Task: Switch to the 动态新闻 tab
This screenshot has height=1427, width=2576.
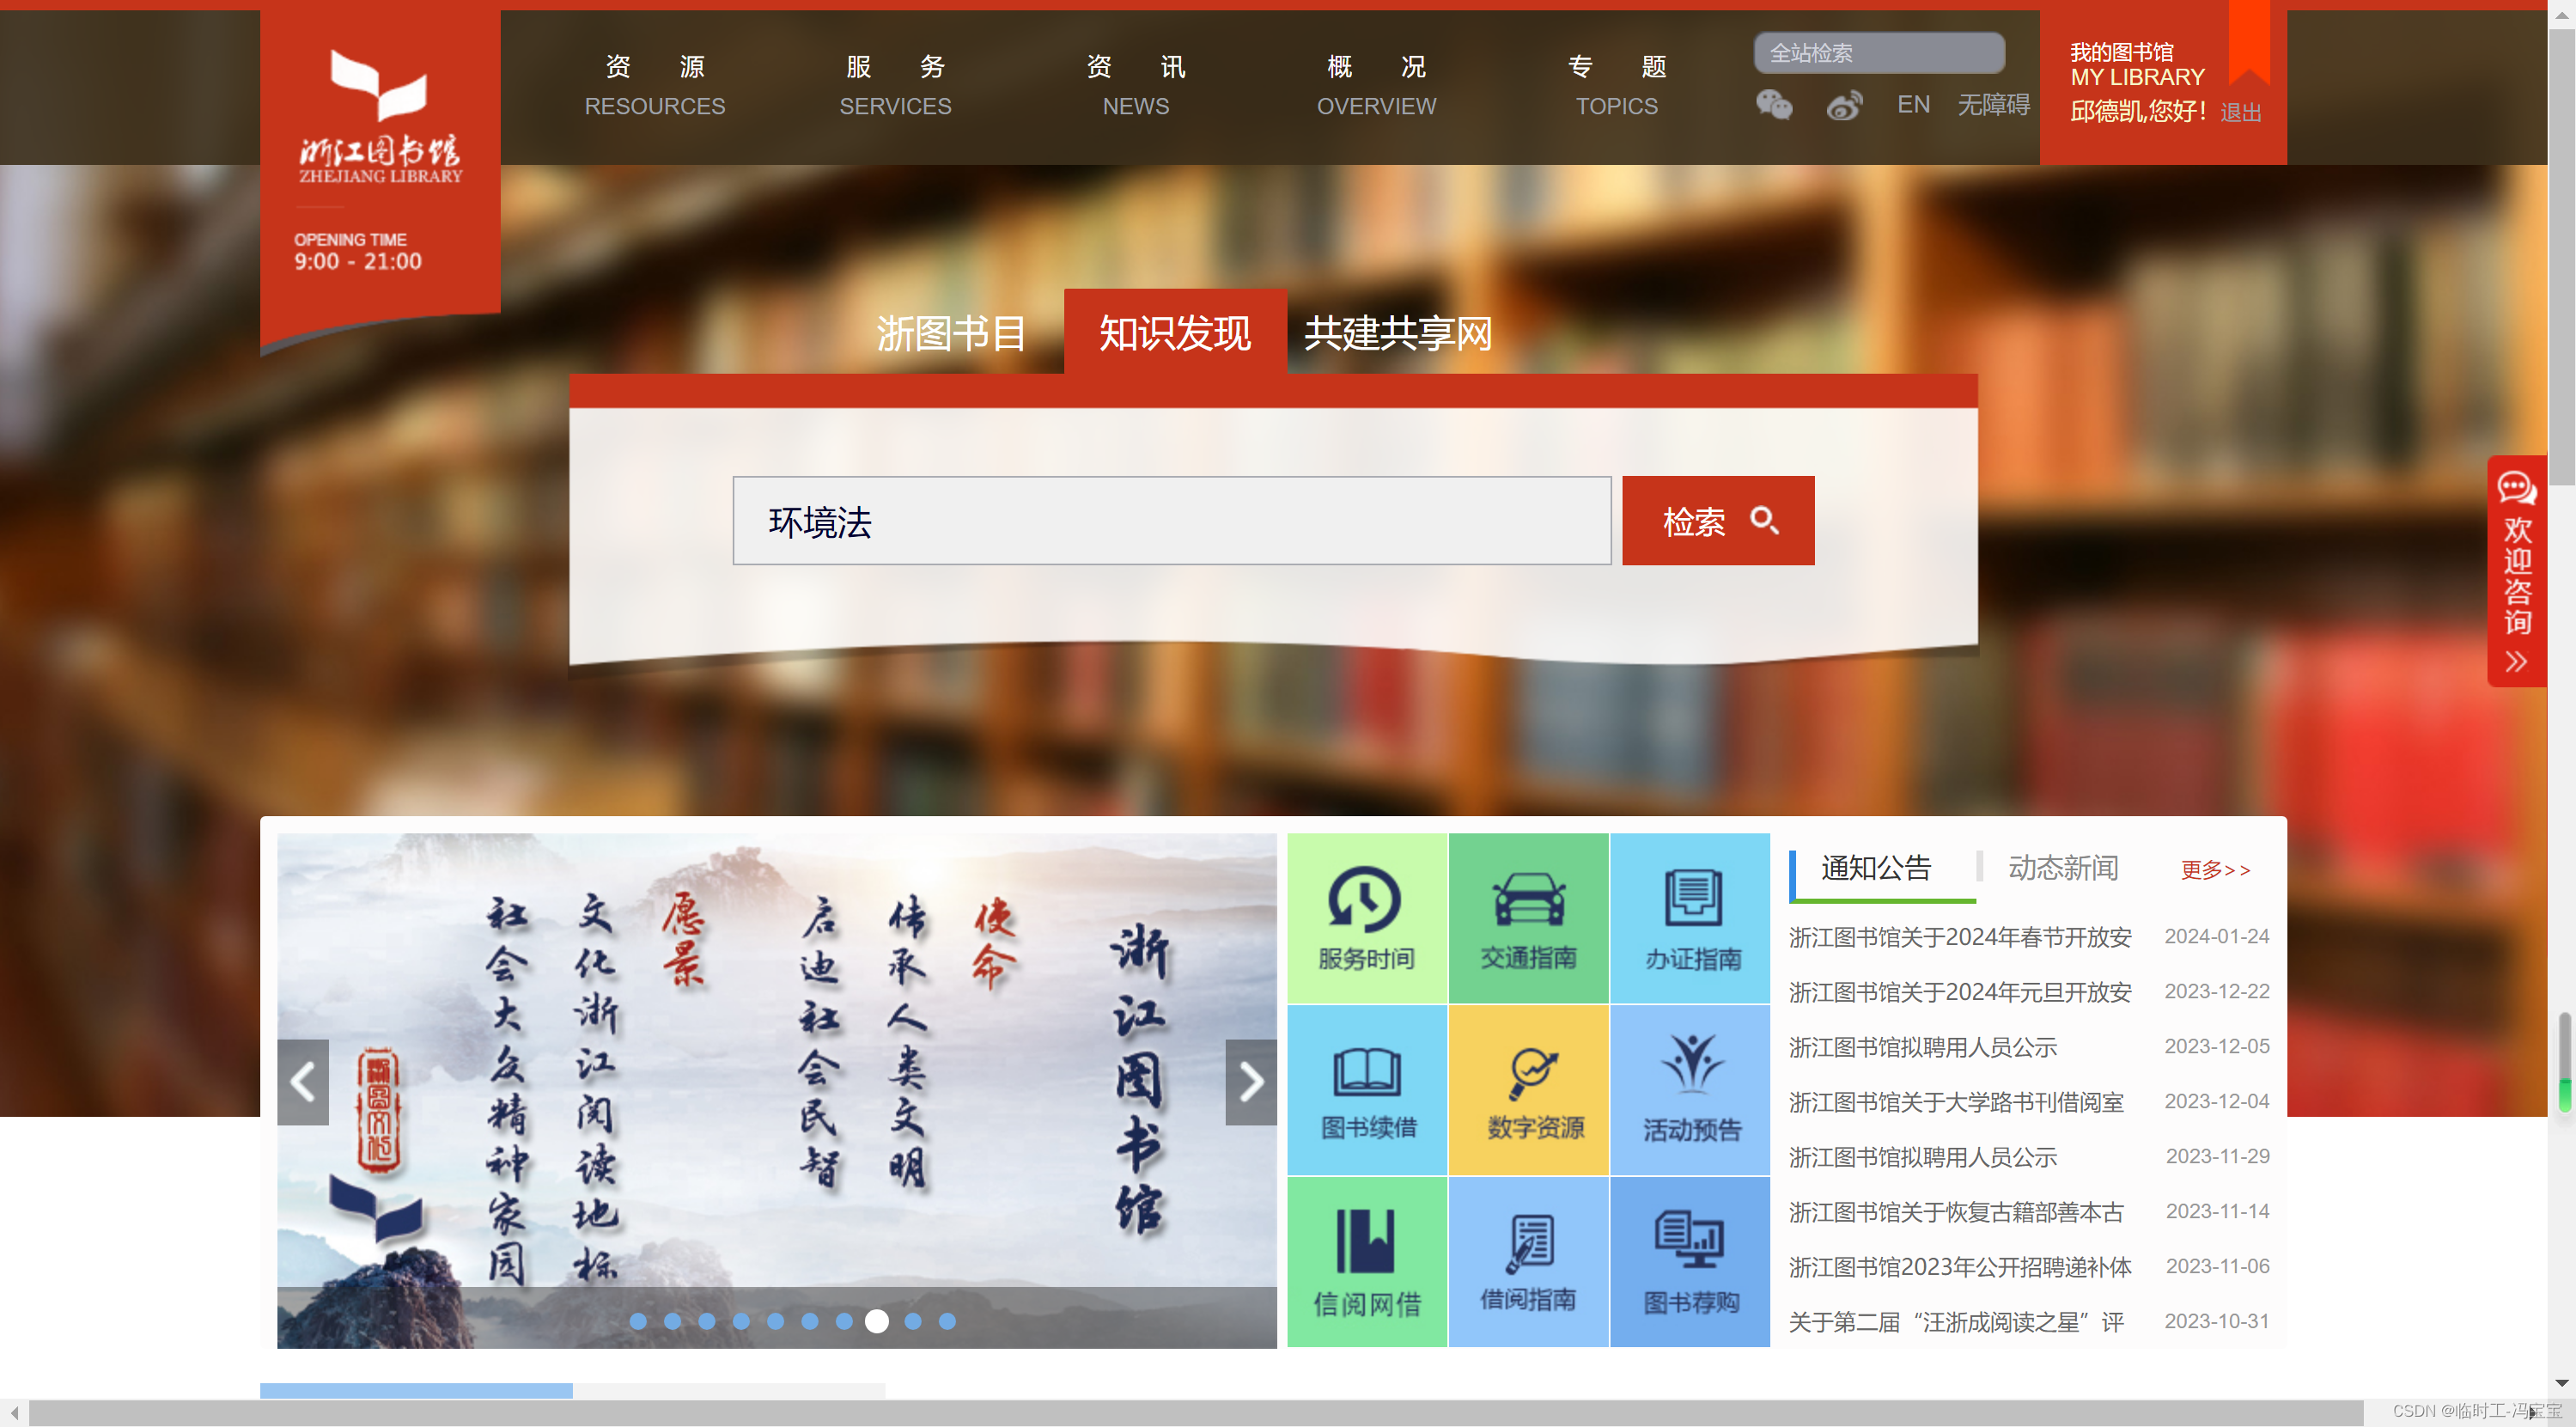Action: (2062, 868)
